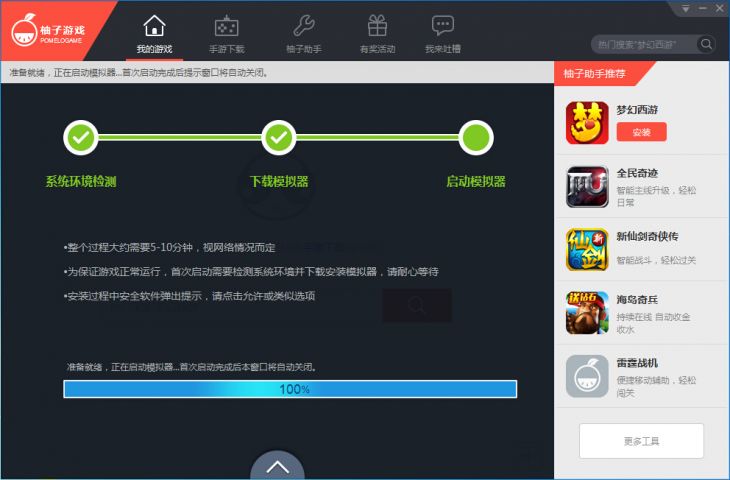Open the 新仙剑奇侠传 game icon
The width and height of the screenshot is (730, 480).
[x=587, y=249]
